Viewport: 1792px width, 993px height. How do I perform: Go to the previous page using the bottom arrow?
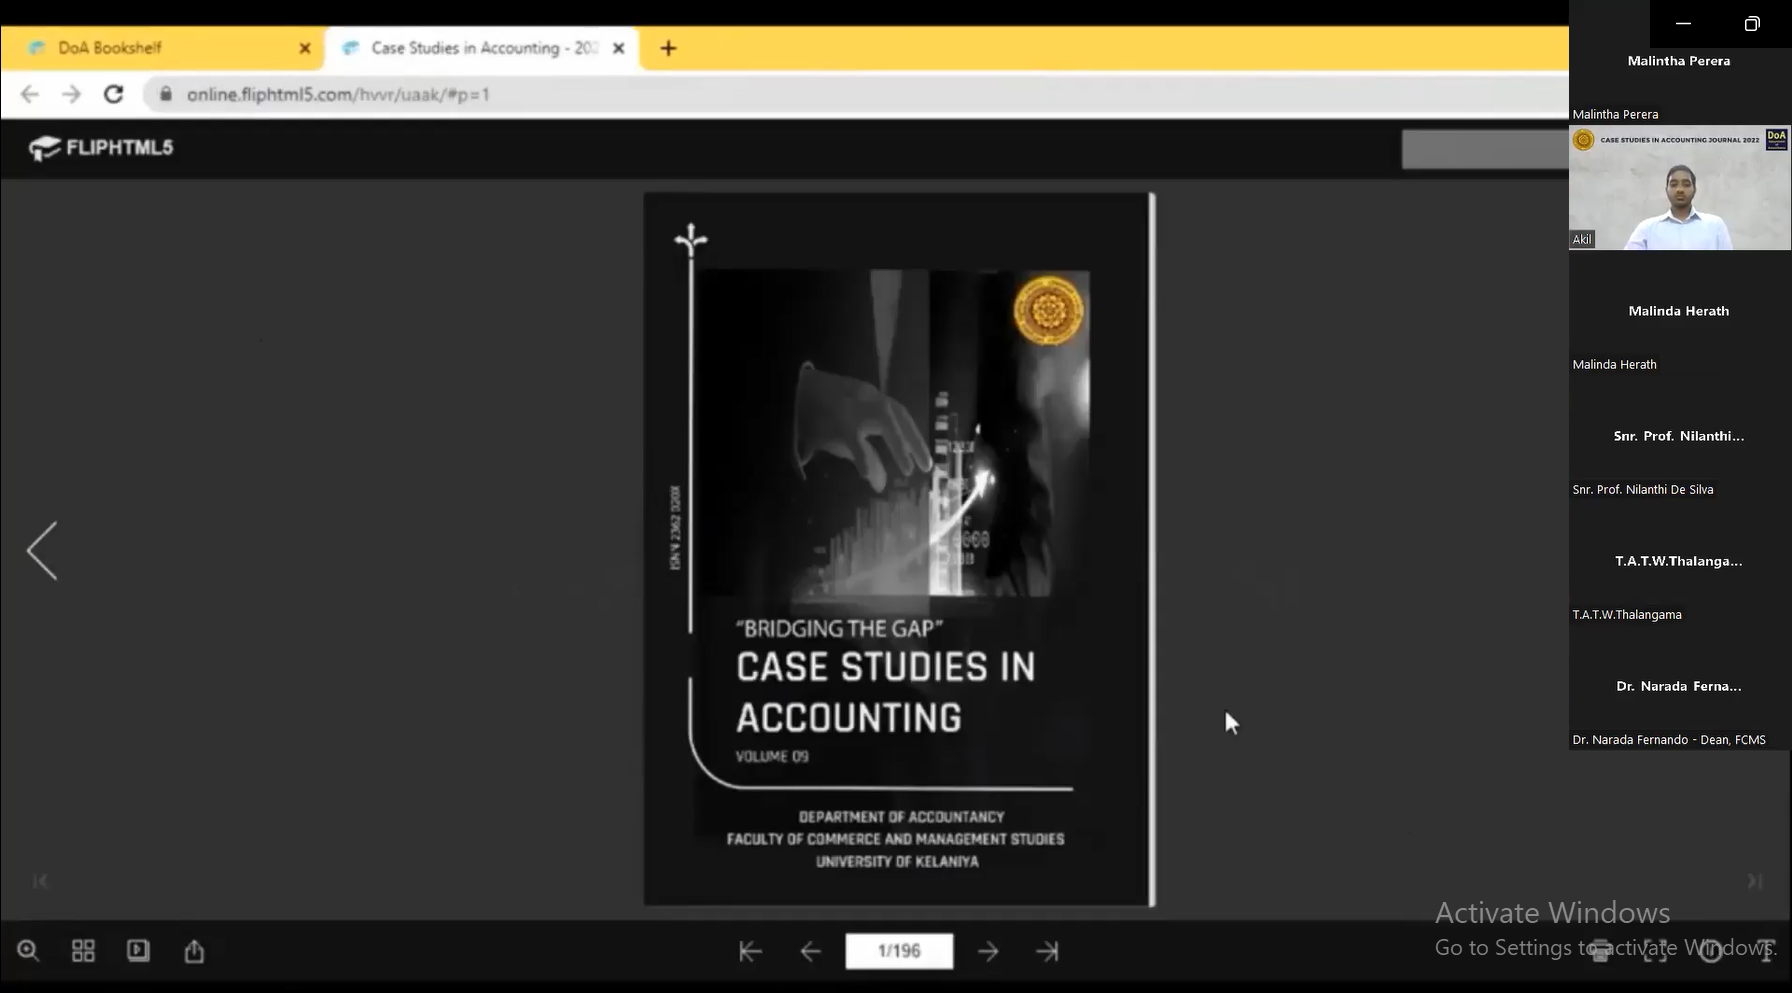[811, 952]
